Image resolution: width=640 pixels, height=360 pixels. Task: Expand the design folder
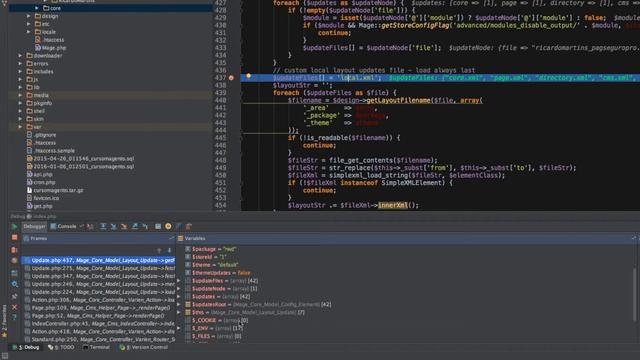(x=29, y=16)
